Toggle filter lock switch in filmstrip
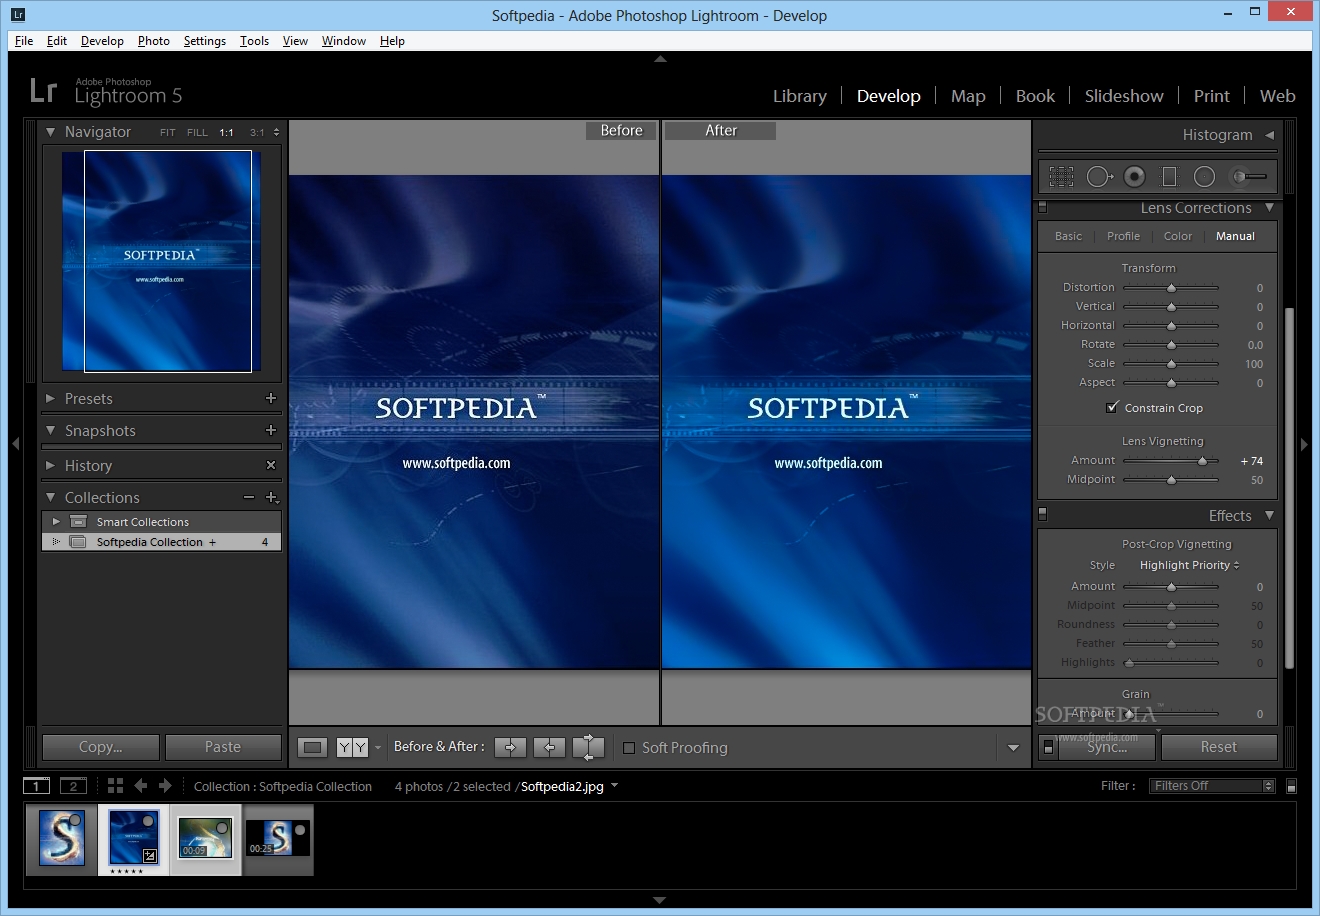The width and height of the screenshot is (1320, 916). coord(1291,786)
